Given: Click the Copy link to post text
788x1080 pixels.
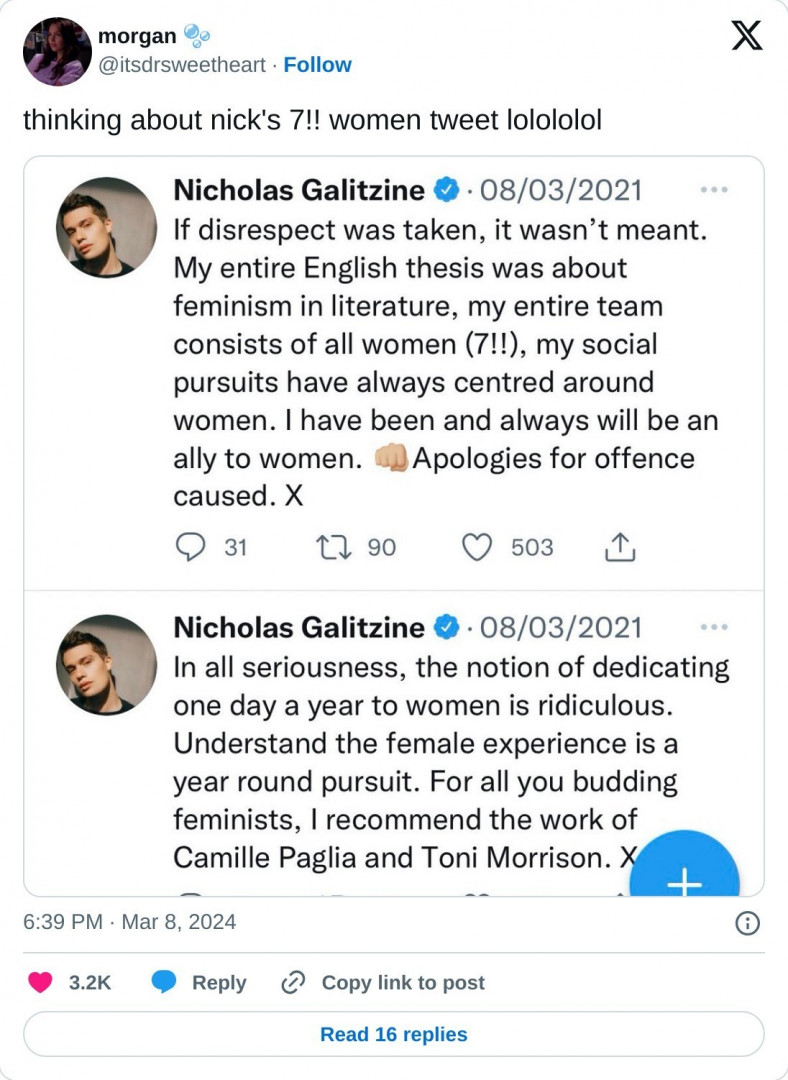Looking at the screenshot, I should (403, 983).
